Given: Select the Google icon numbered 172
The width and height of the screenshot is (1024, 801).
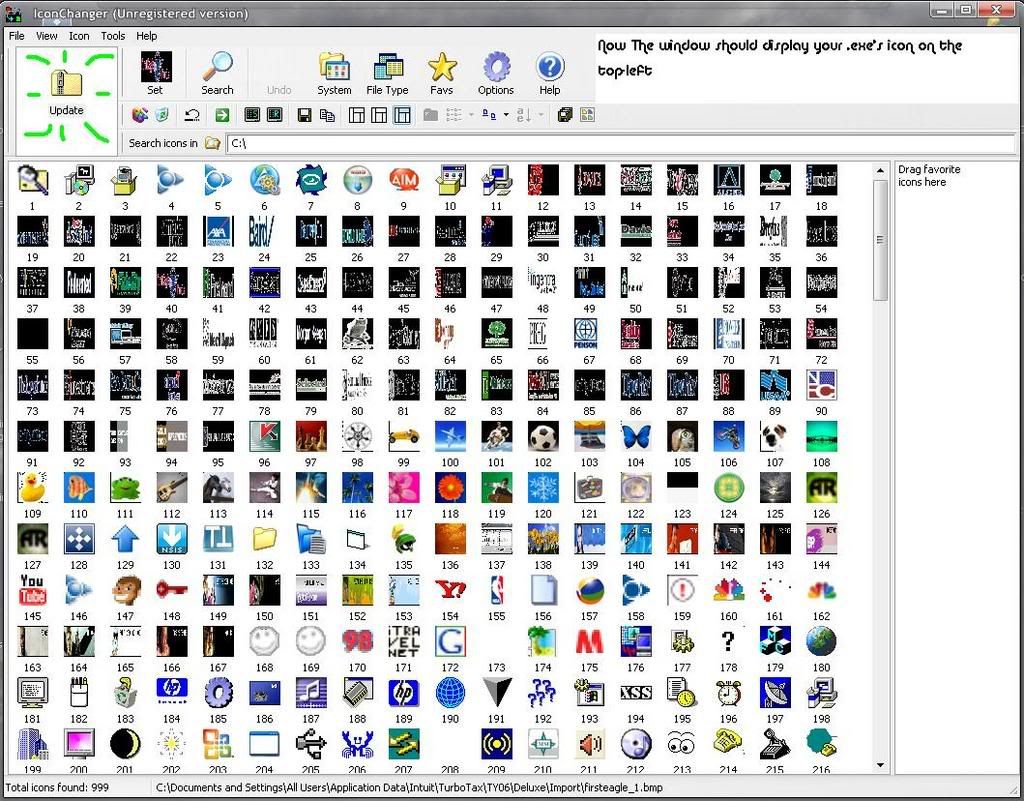Looking at the screenshot, I should [450, 642].
